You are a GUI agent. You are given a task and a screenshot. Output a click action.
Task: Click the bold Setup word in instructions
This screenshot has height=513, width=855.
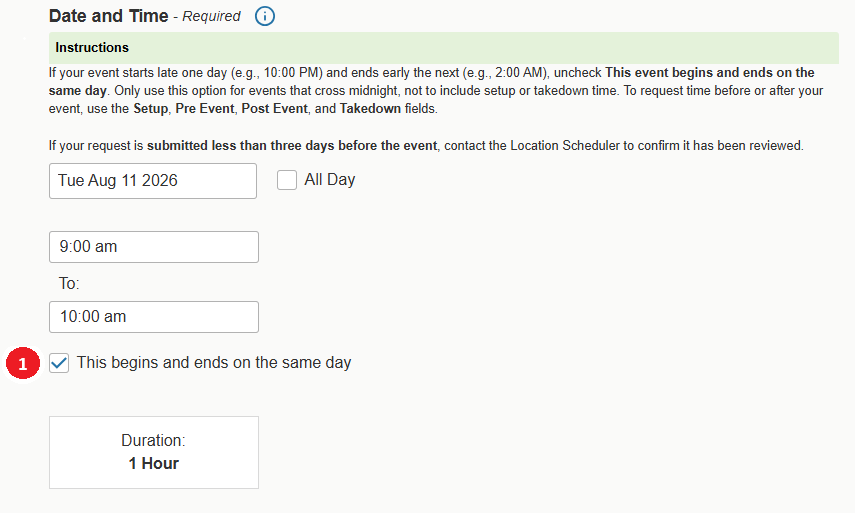click(150, 108)
